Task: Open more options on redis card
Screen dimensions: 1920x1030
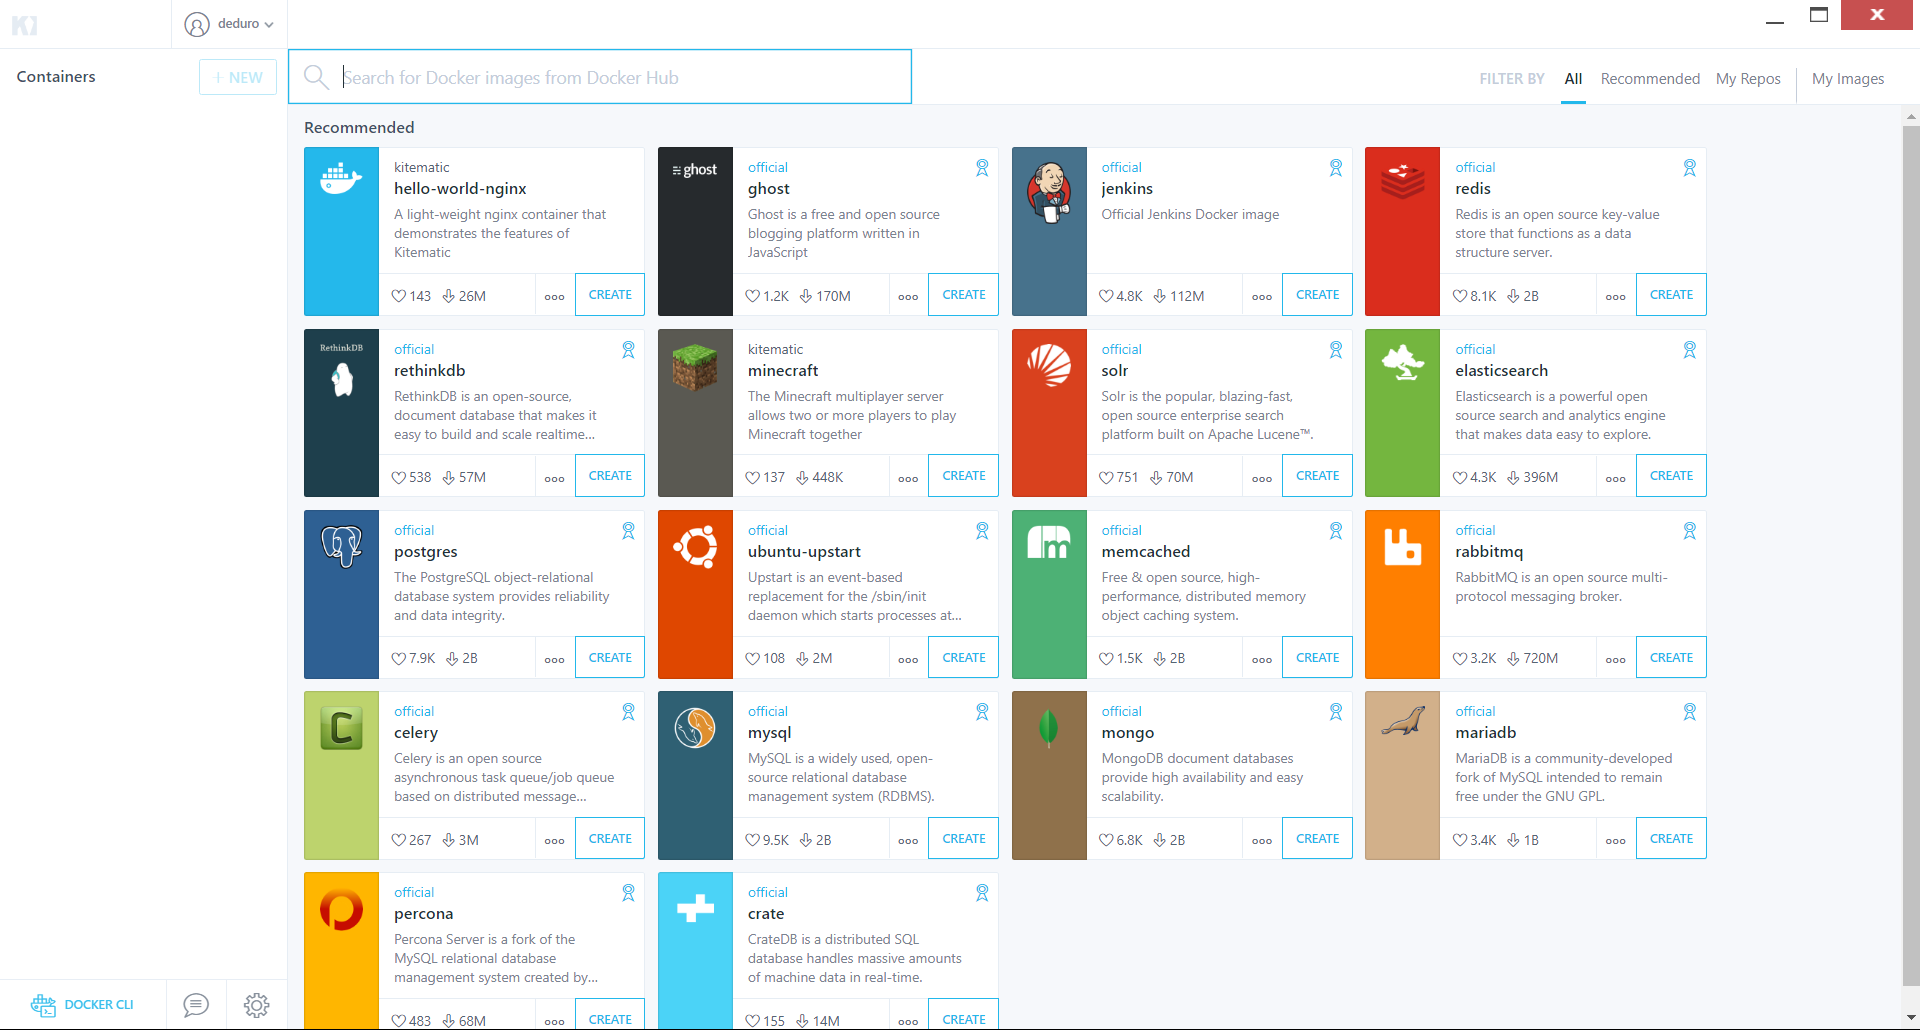Action: point(1615,297)
